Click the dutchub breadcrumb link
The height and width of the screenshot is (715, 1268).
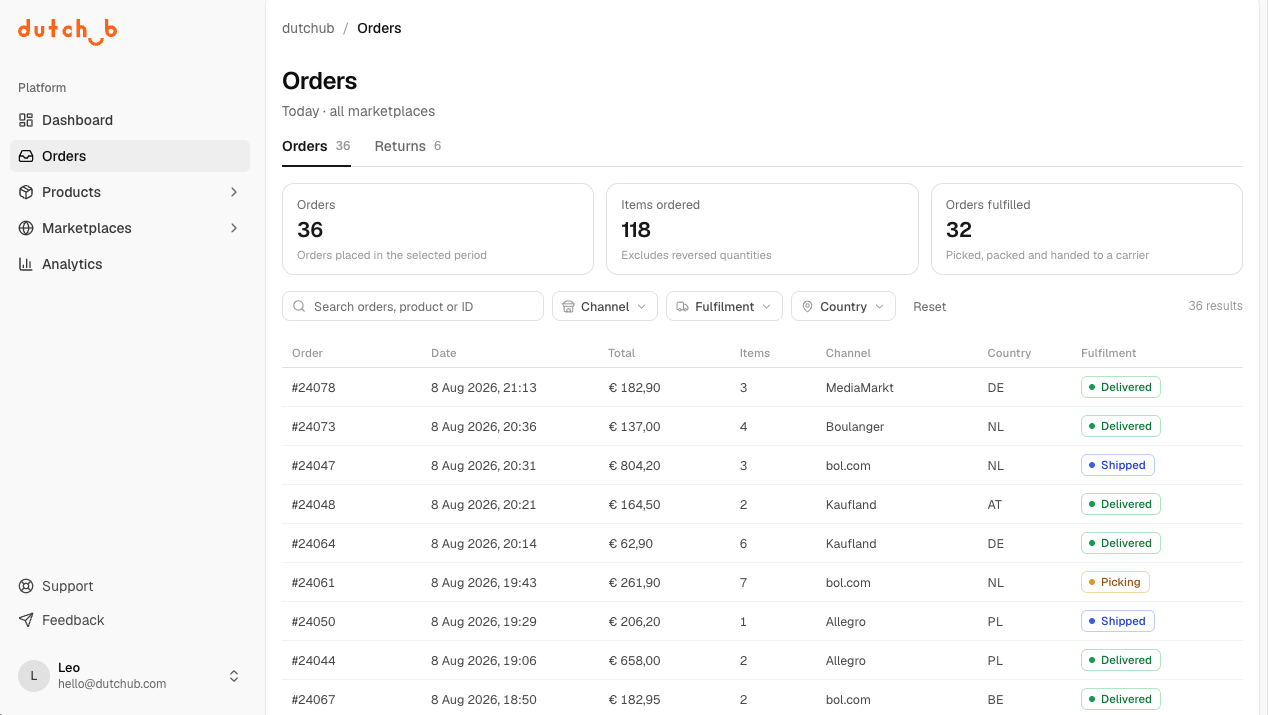point(308,28)
